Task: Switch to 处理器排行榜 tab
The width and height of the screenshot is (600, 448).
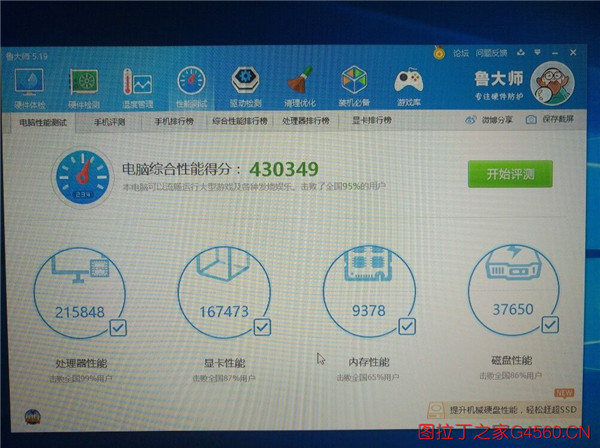Action: (306, 121)
